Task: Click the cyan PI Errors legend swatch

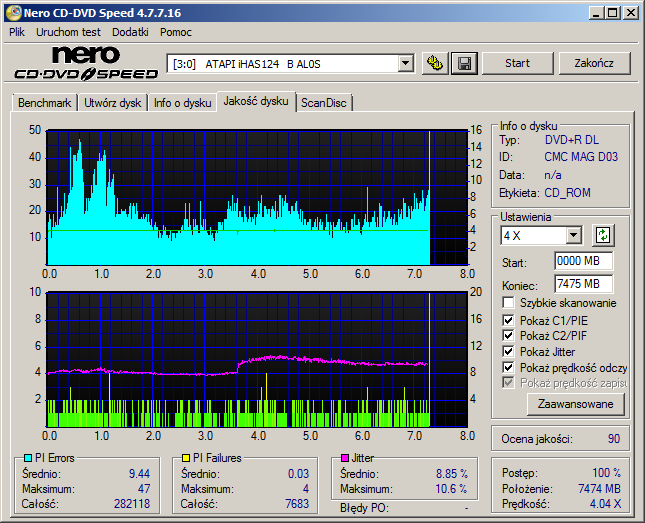Action: pos(28,458)
